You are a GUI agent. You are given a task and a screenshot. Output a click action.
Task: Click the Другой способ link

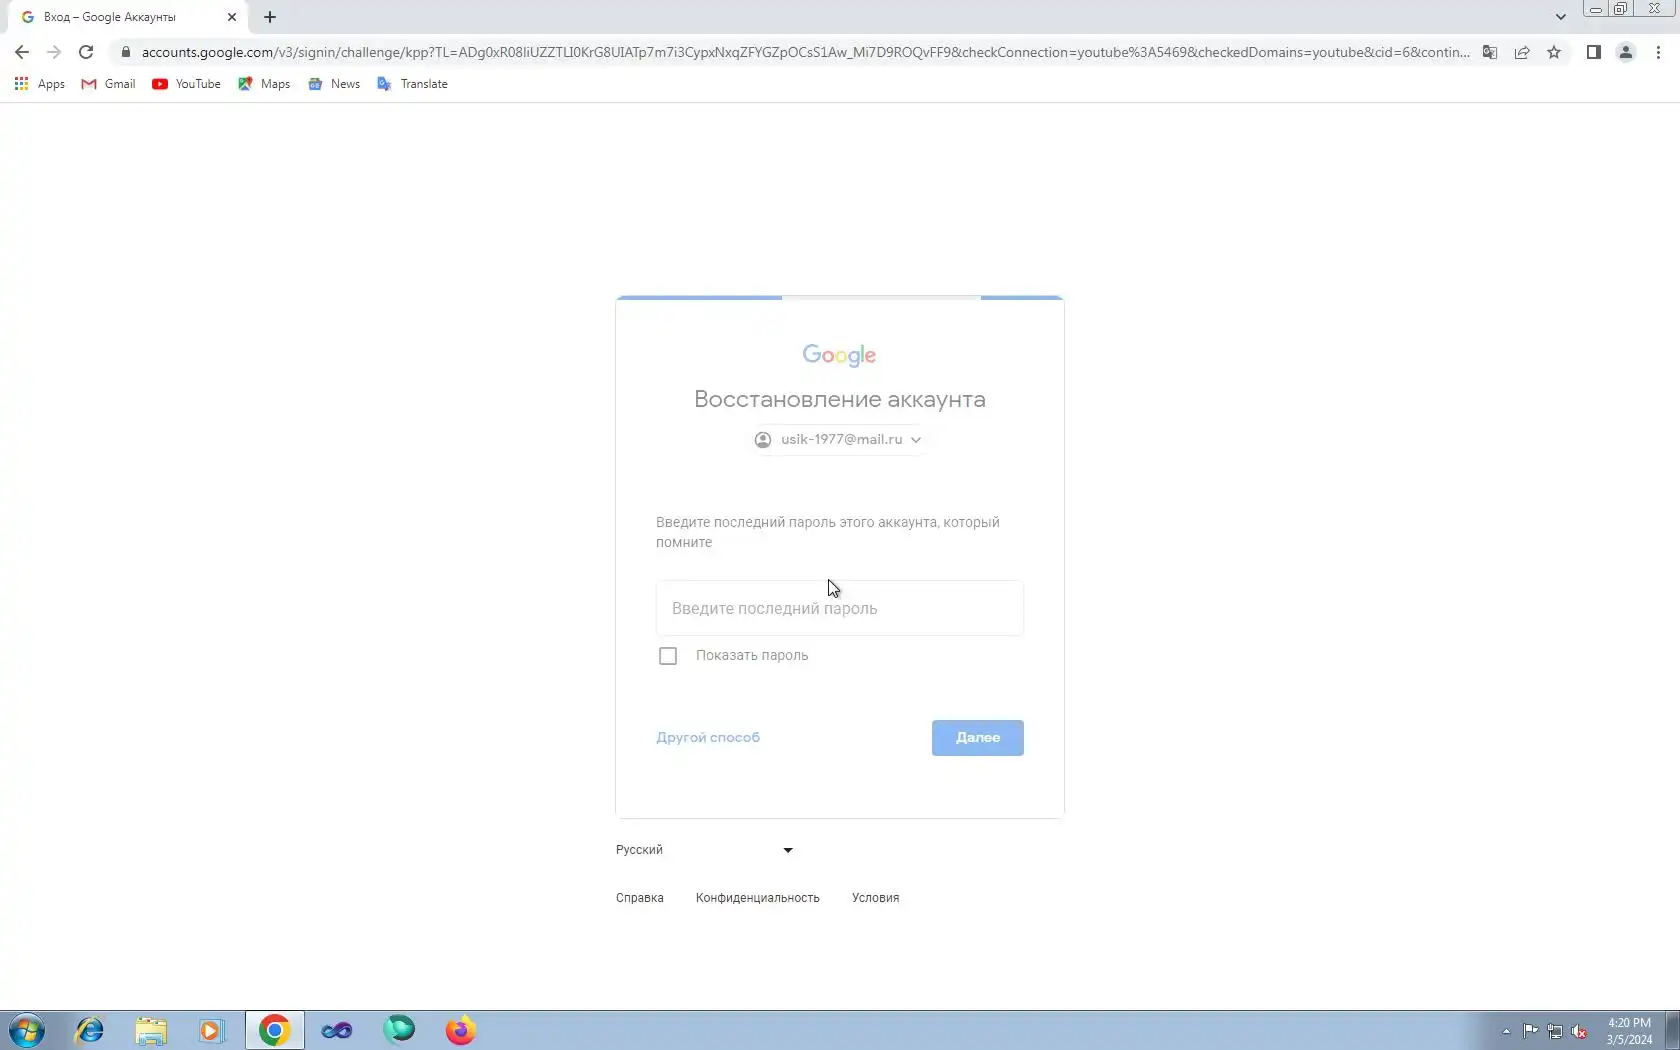(x=708, y=738)
